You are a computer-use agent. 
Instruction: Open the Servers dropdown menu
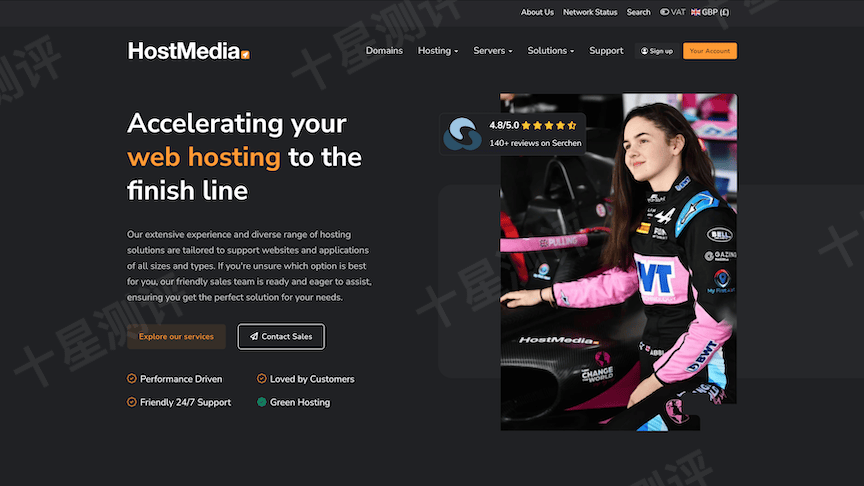coord(492,51)
